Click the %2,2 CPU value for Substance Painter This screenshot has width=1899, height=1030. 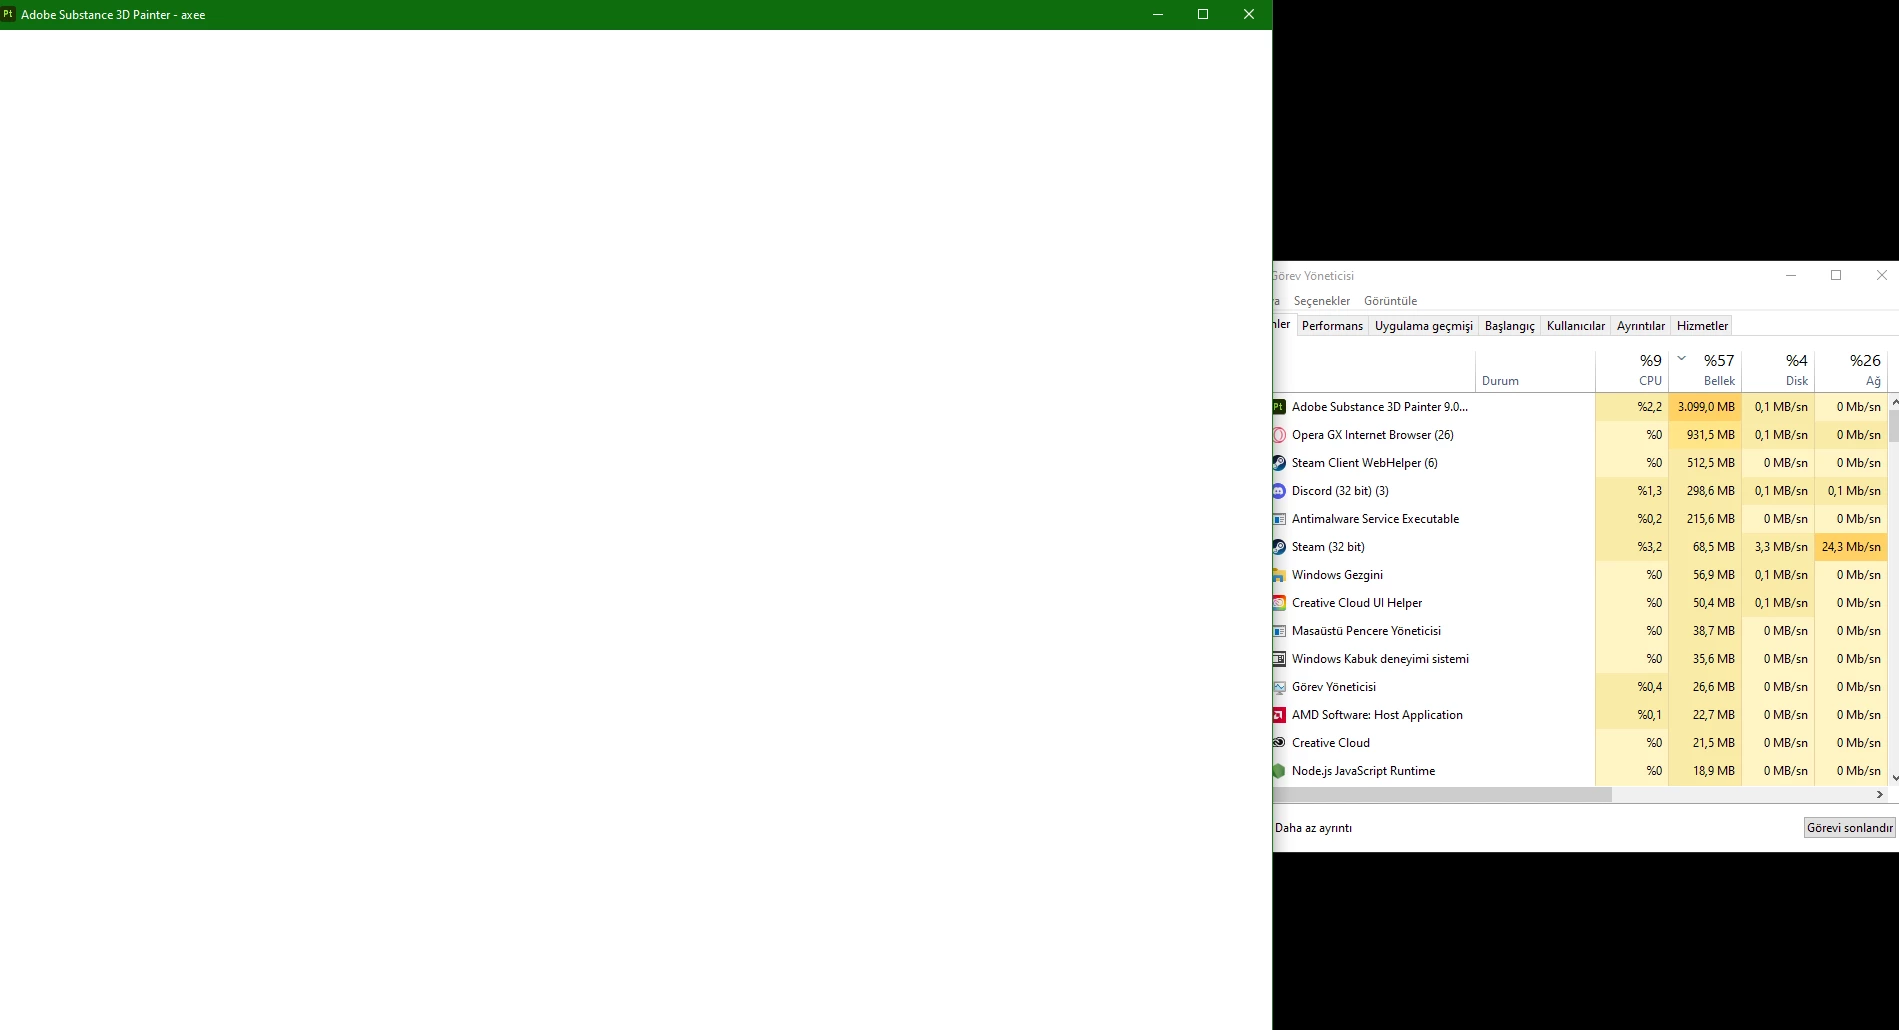click(1632, 407)
